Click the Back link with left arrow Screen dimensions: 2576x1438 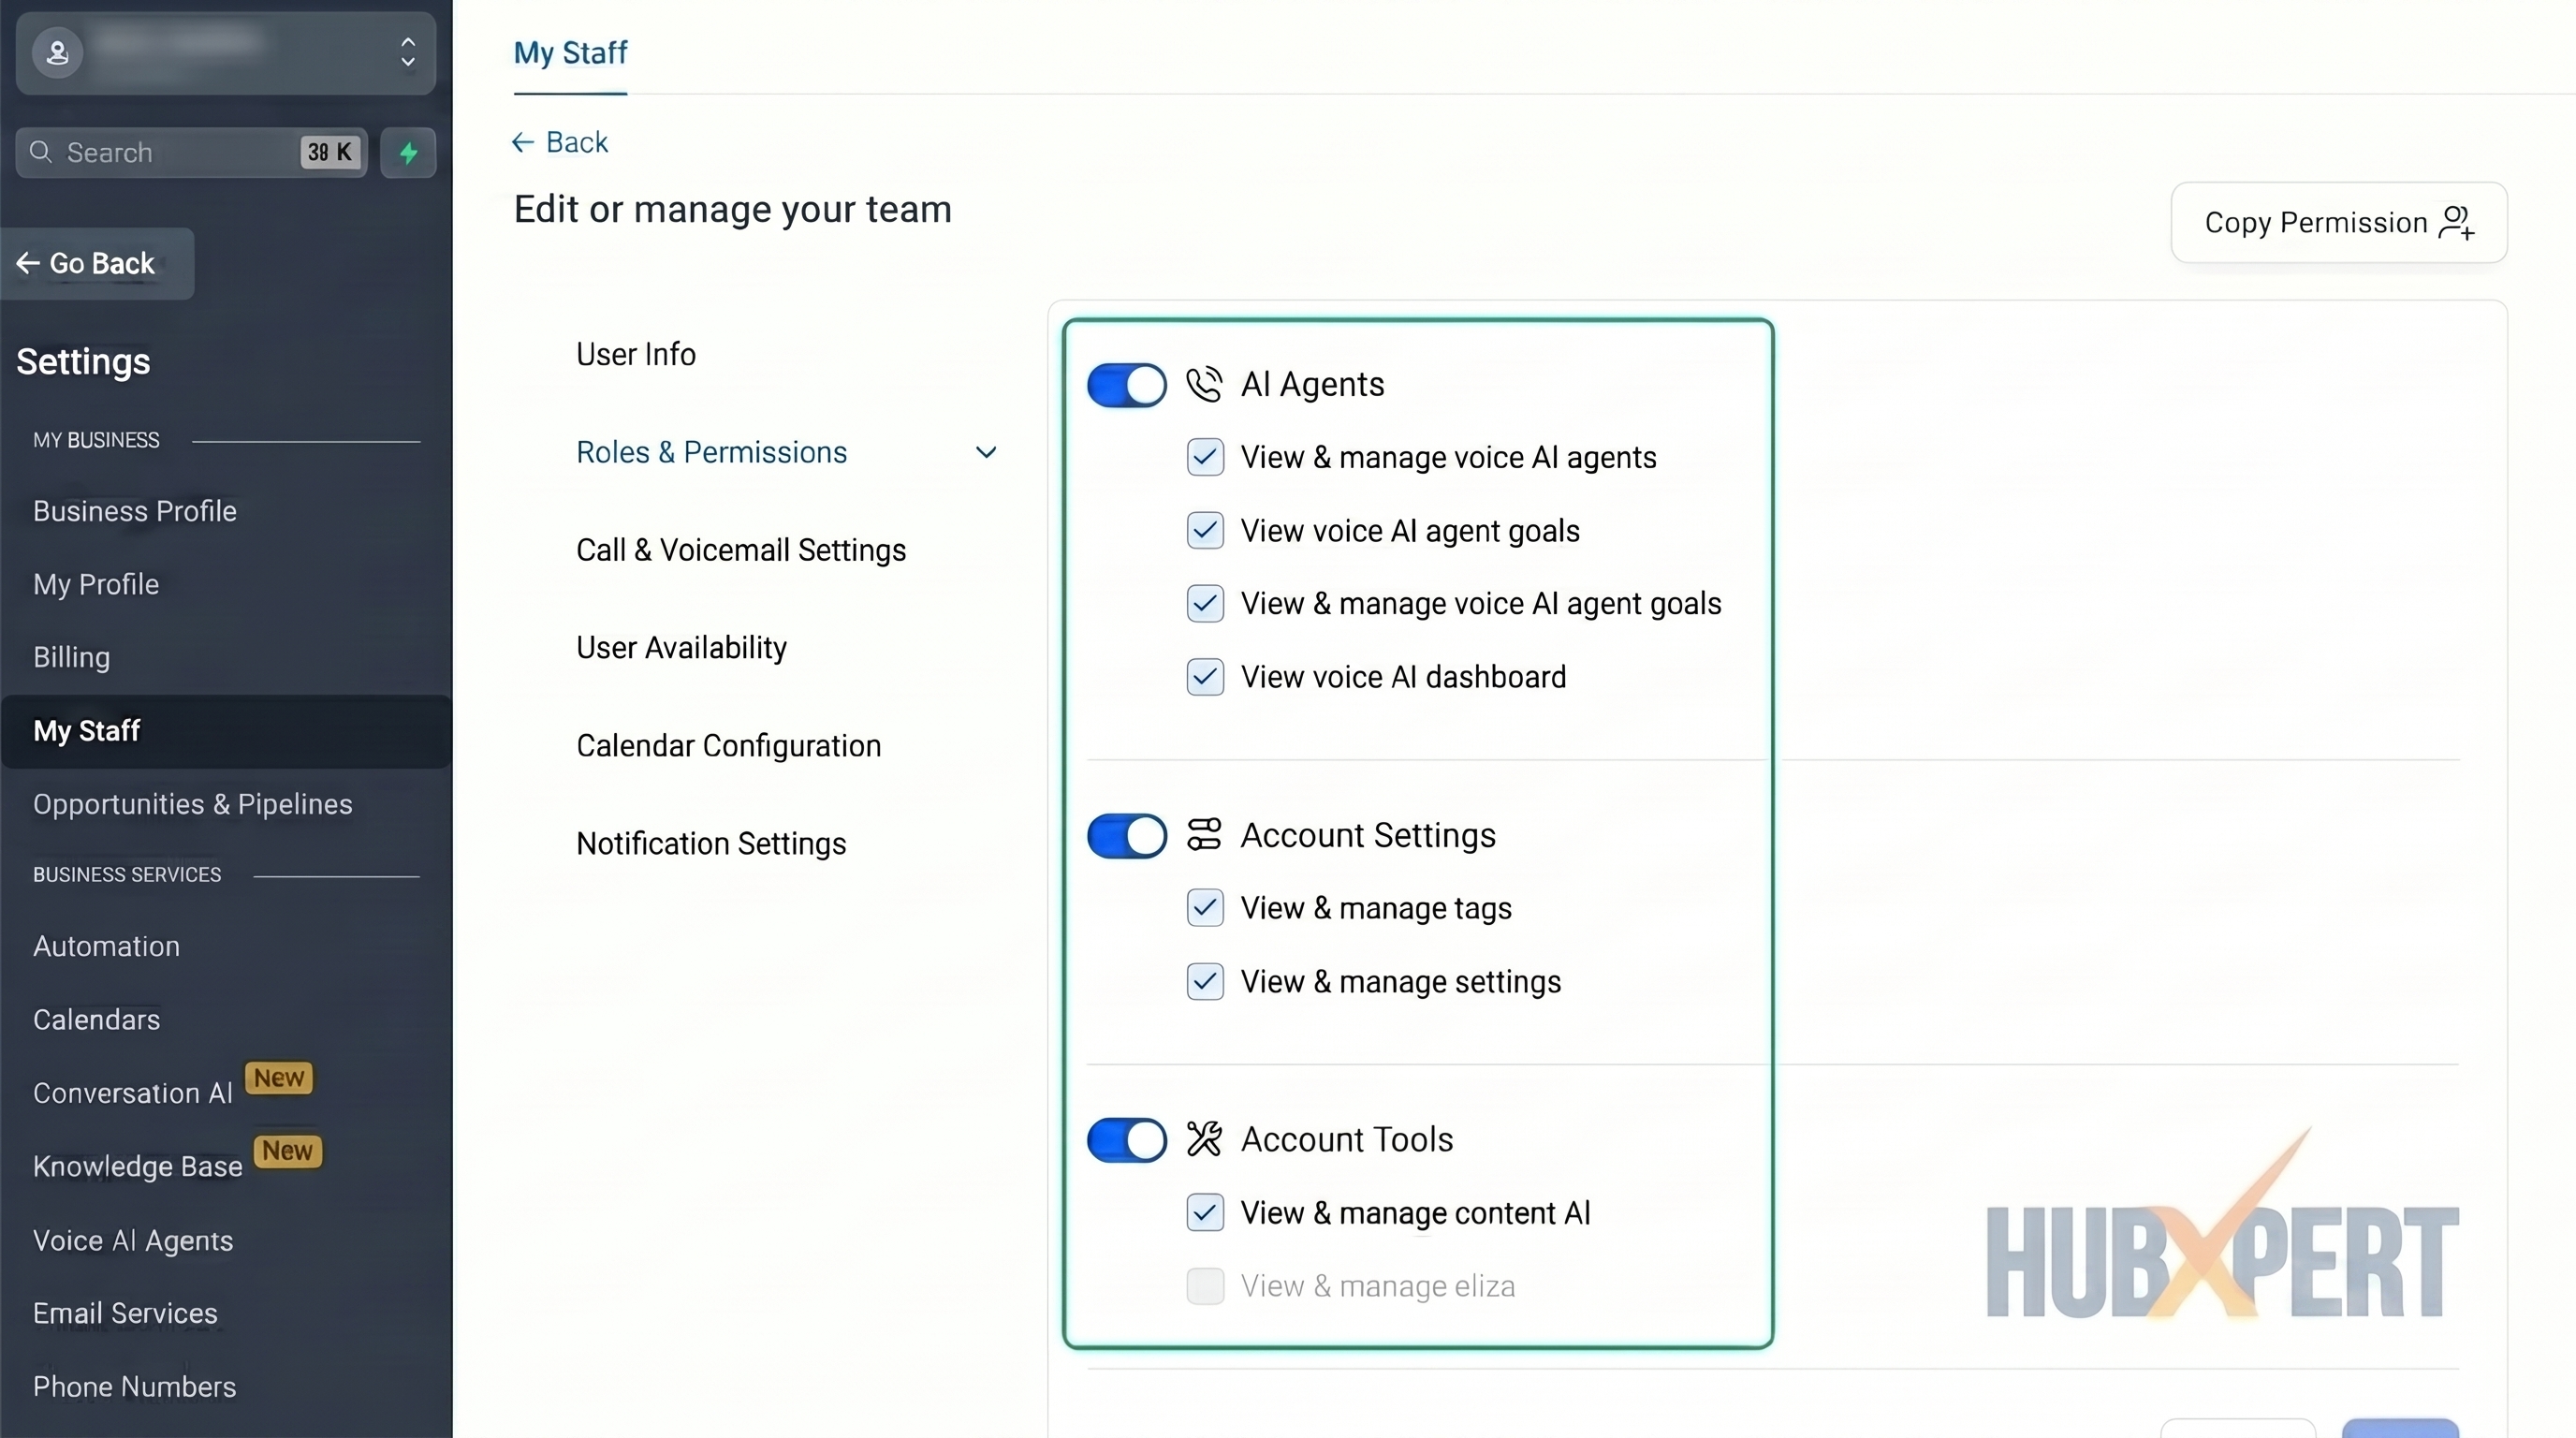(560, 142)
